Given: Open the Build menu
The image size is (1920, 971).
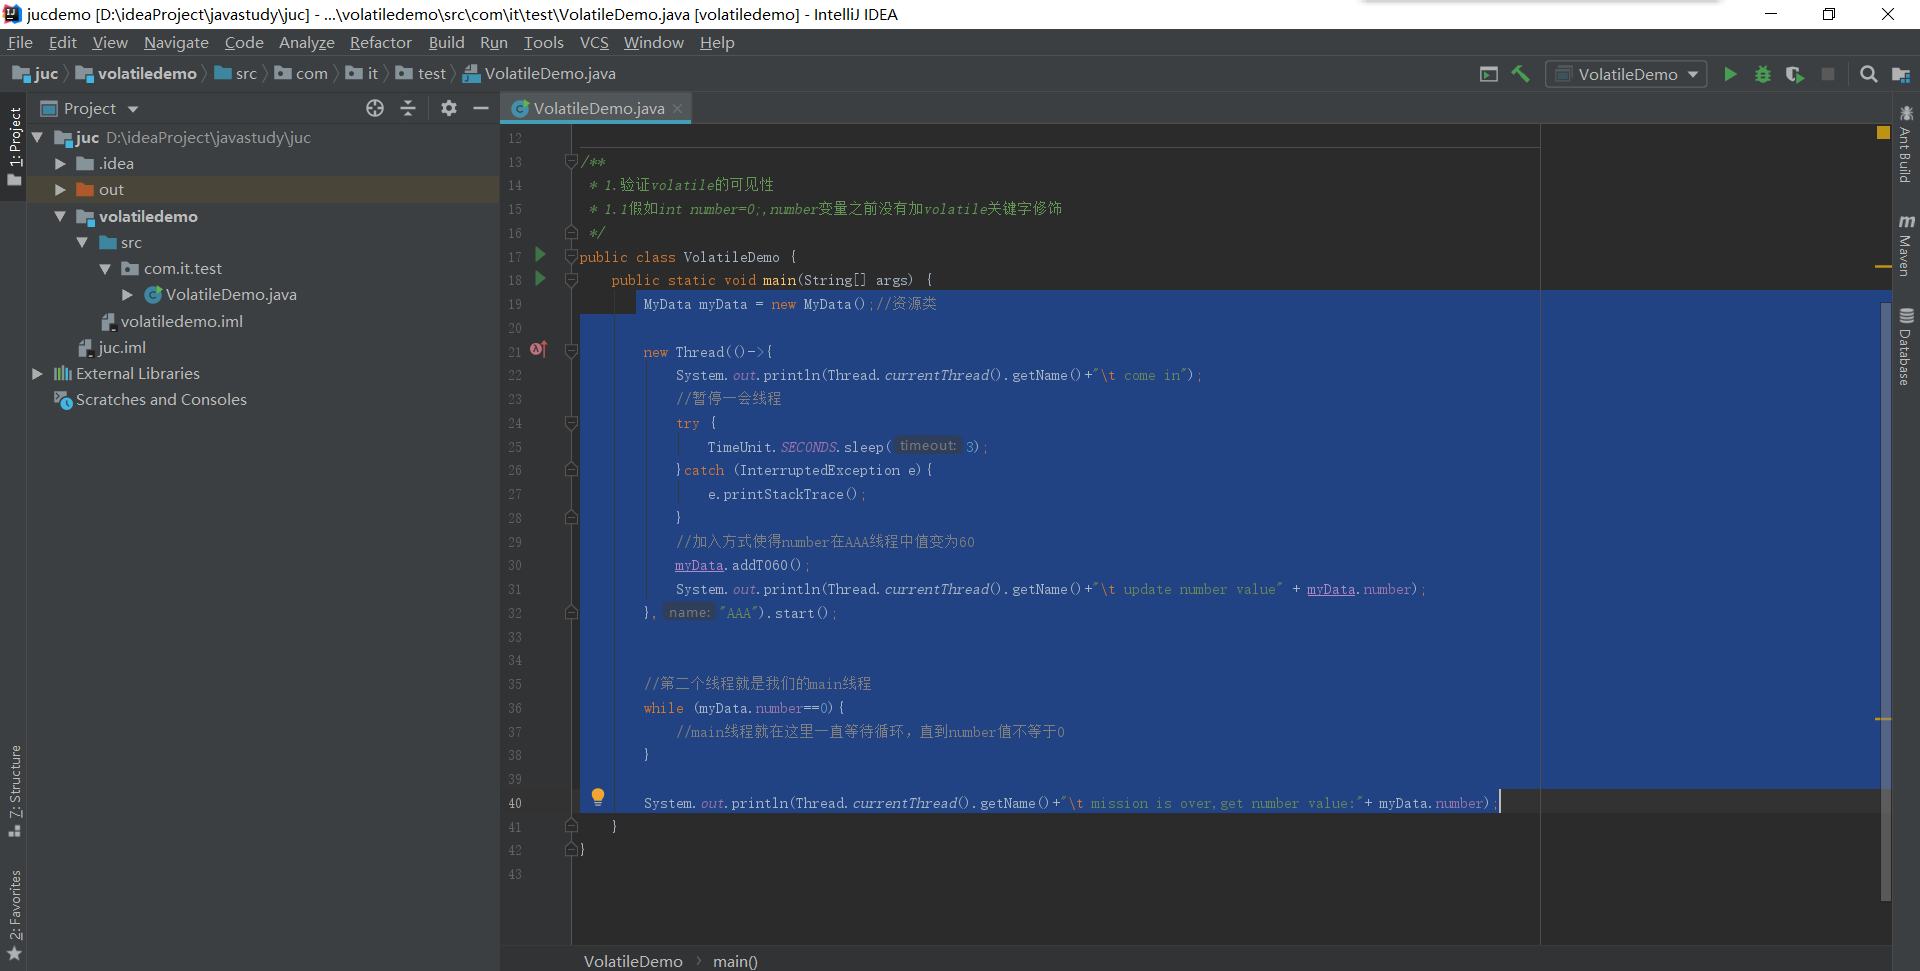Looking at the screenshot, I should click(446, 42).
